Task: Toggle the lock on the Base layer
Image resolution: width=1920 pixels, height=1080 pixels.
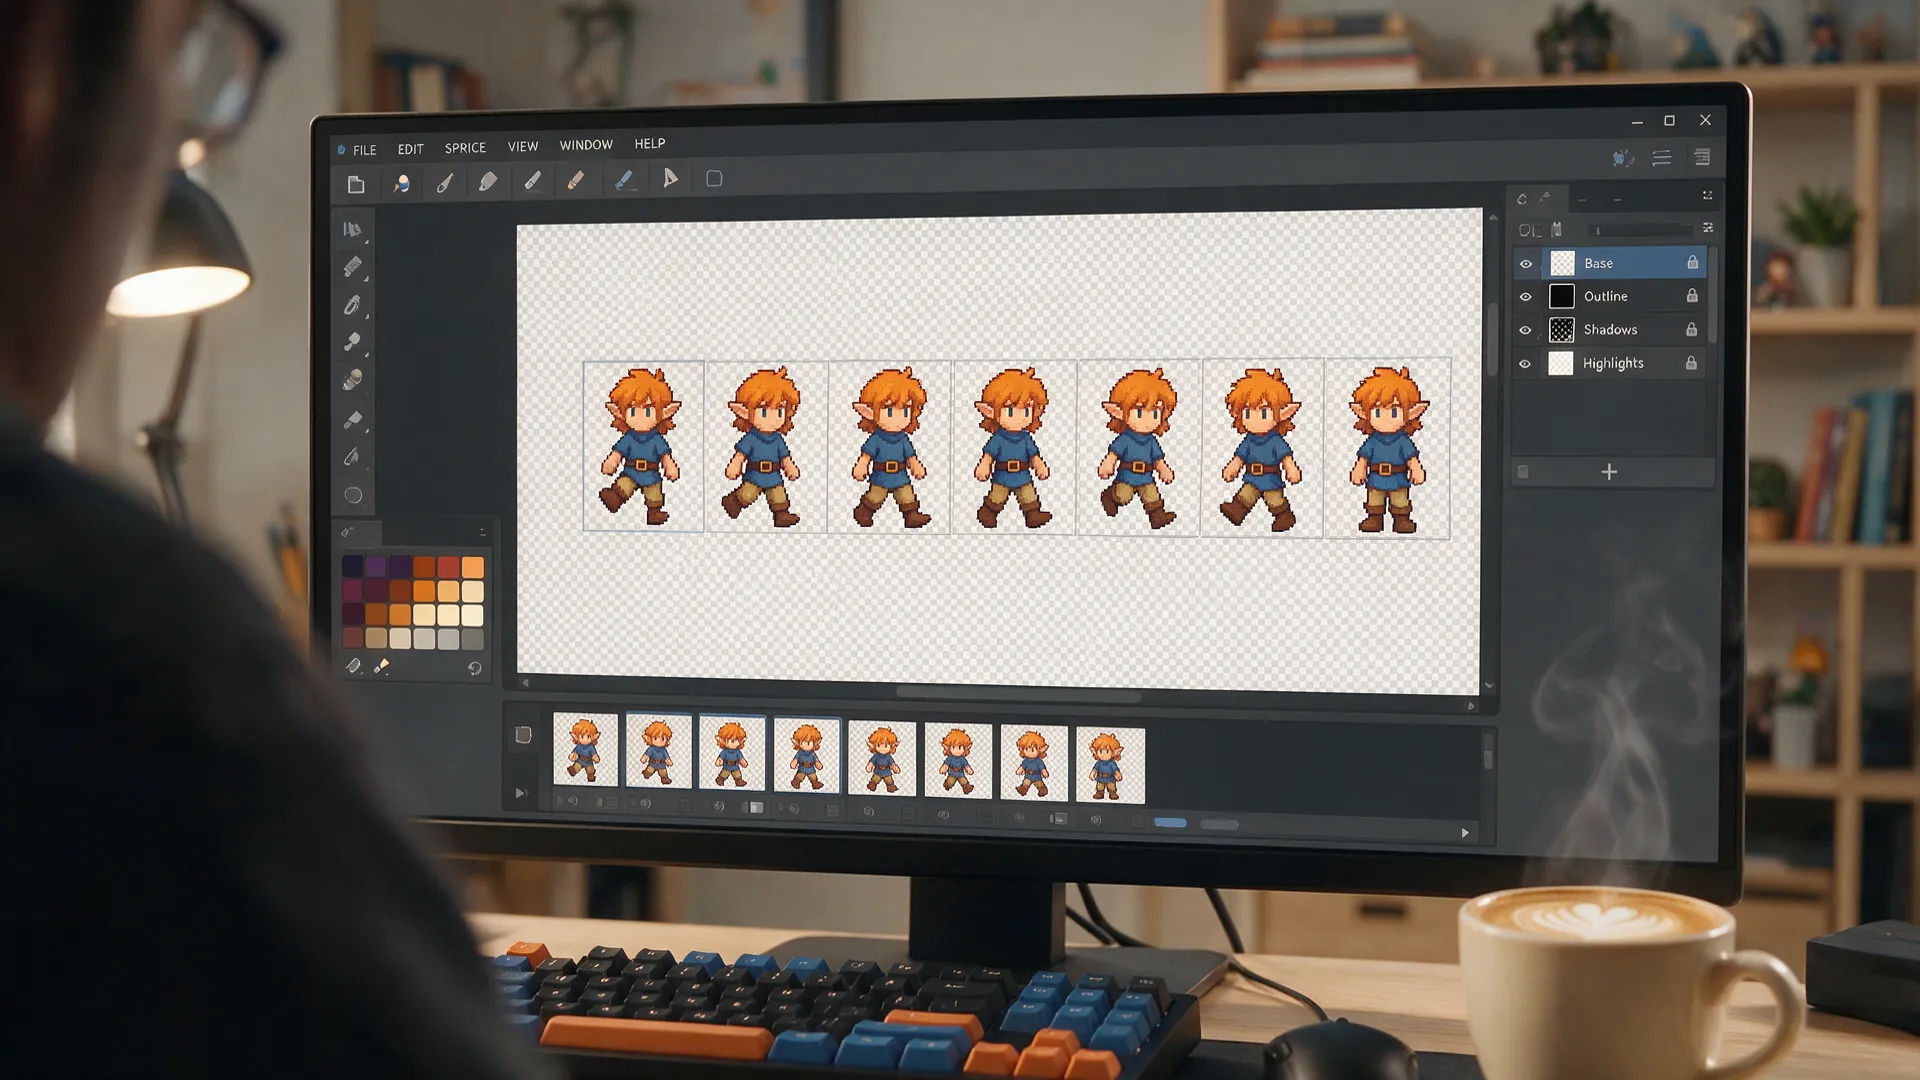Action: (1692, 262)
